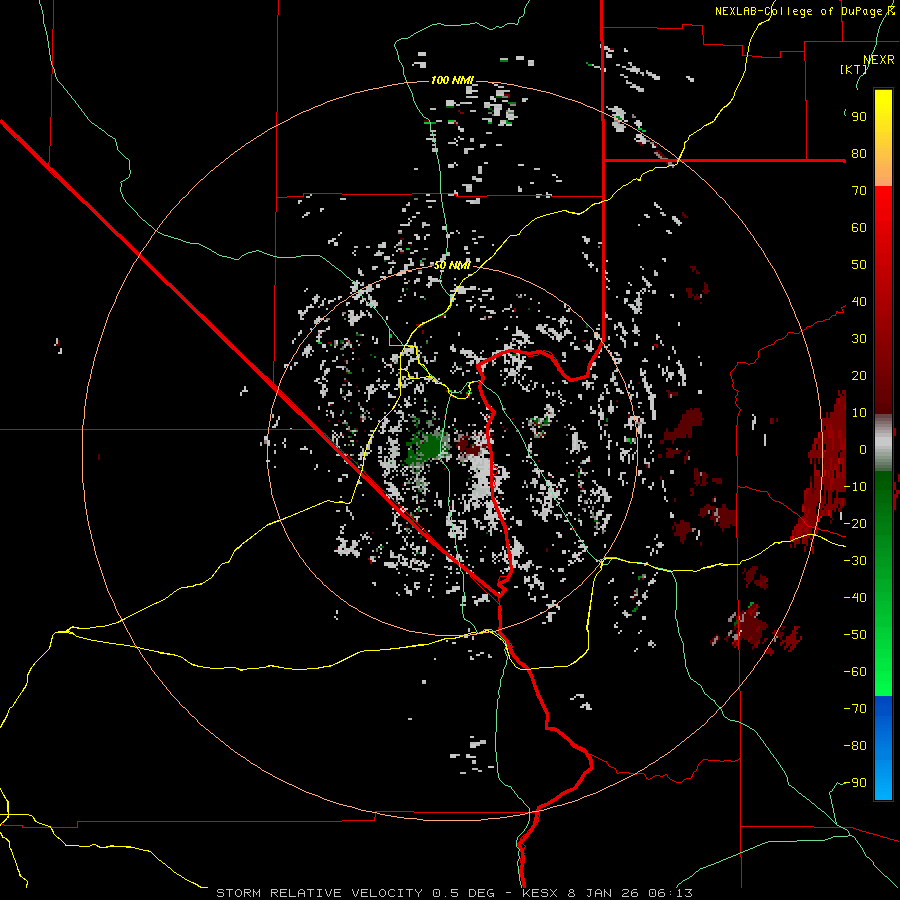Click the 60 value on the velocity scale
The width and height of the screenshot is (900, 900).
coord(859,228)
